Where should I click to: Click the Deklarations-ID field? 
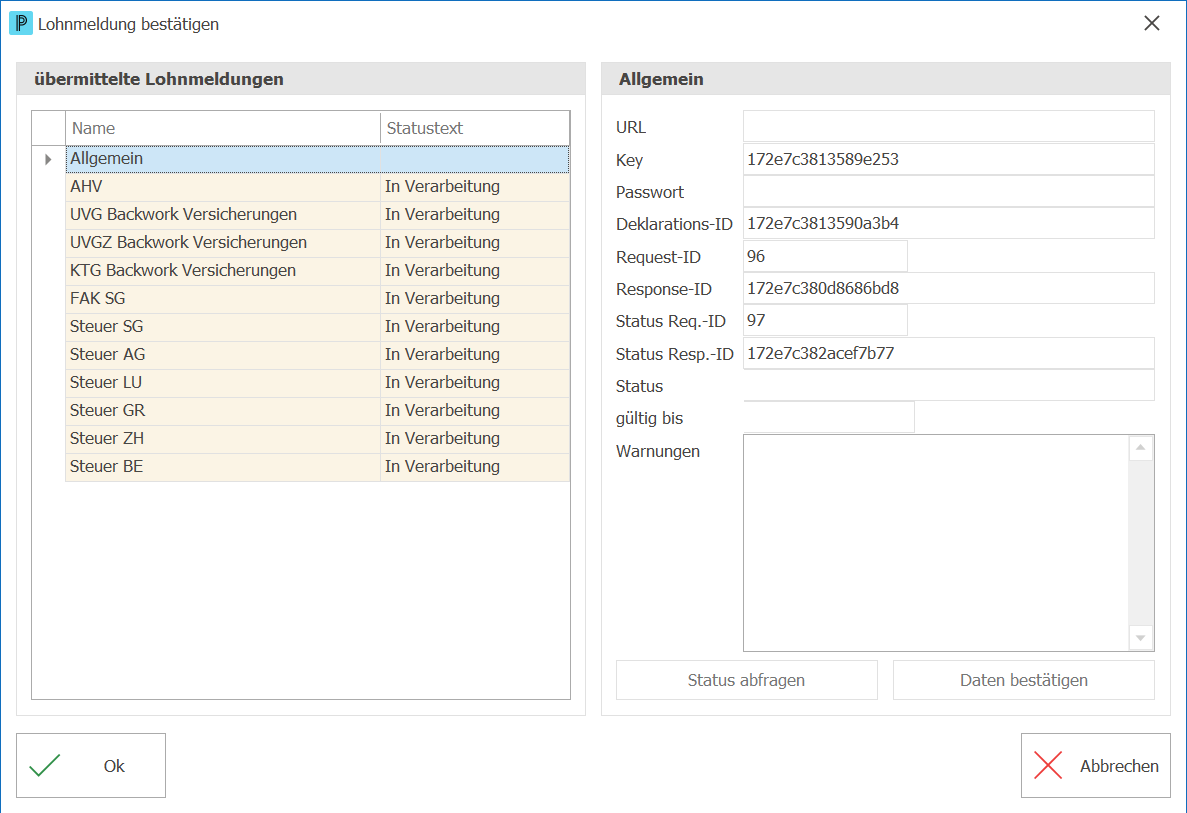point(949,223)
